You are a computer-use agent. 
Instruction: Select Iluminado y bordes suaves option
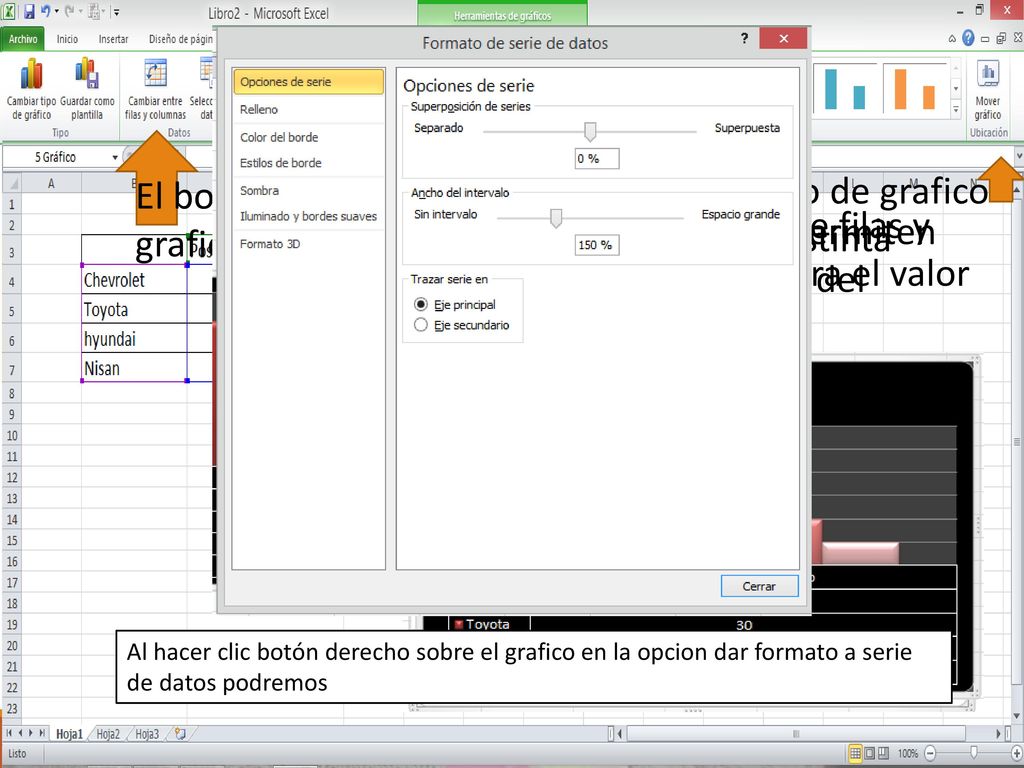pos(308,216)
